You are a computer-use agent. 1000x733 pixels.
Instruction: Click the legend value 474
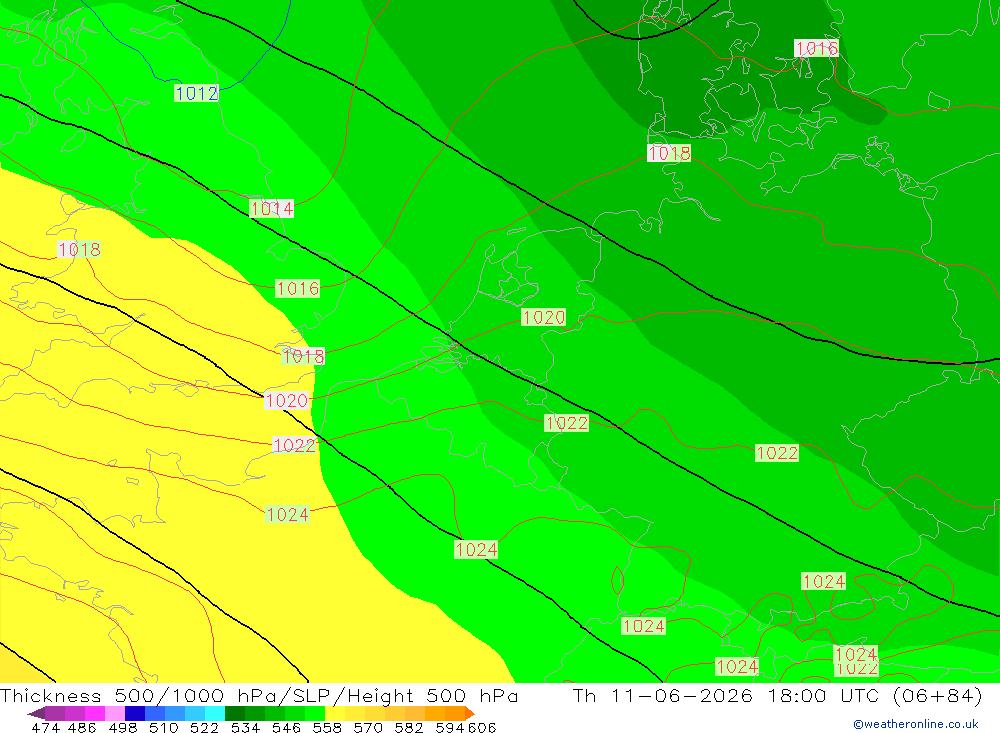[x=45, y=727]
